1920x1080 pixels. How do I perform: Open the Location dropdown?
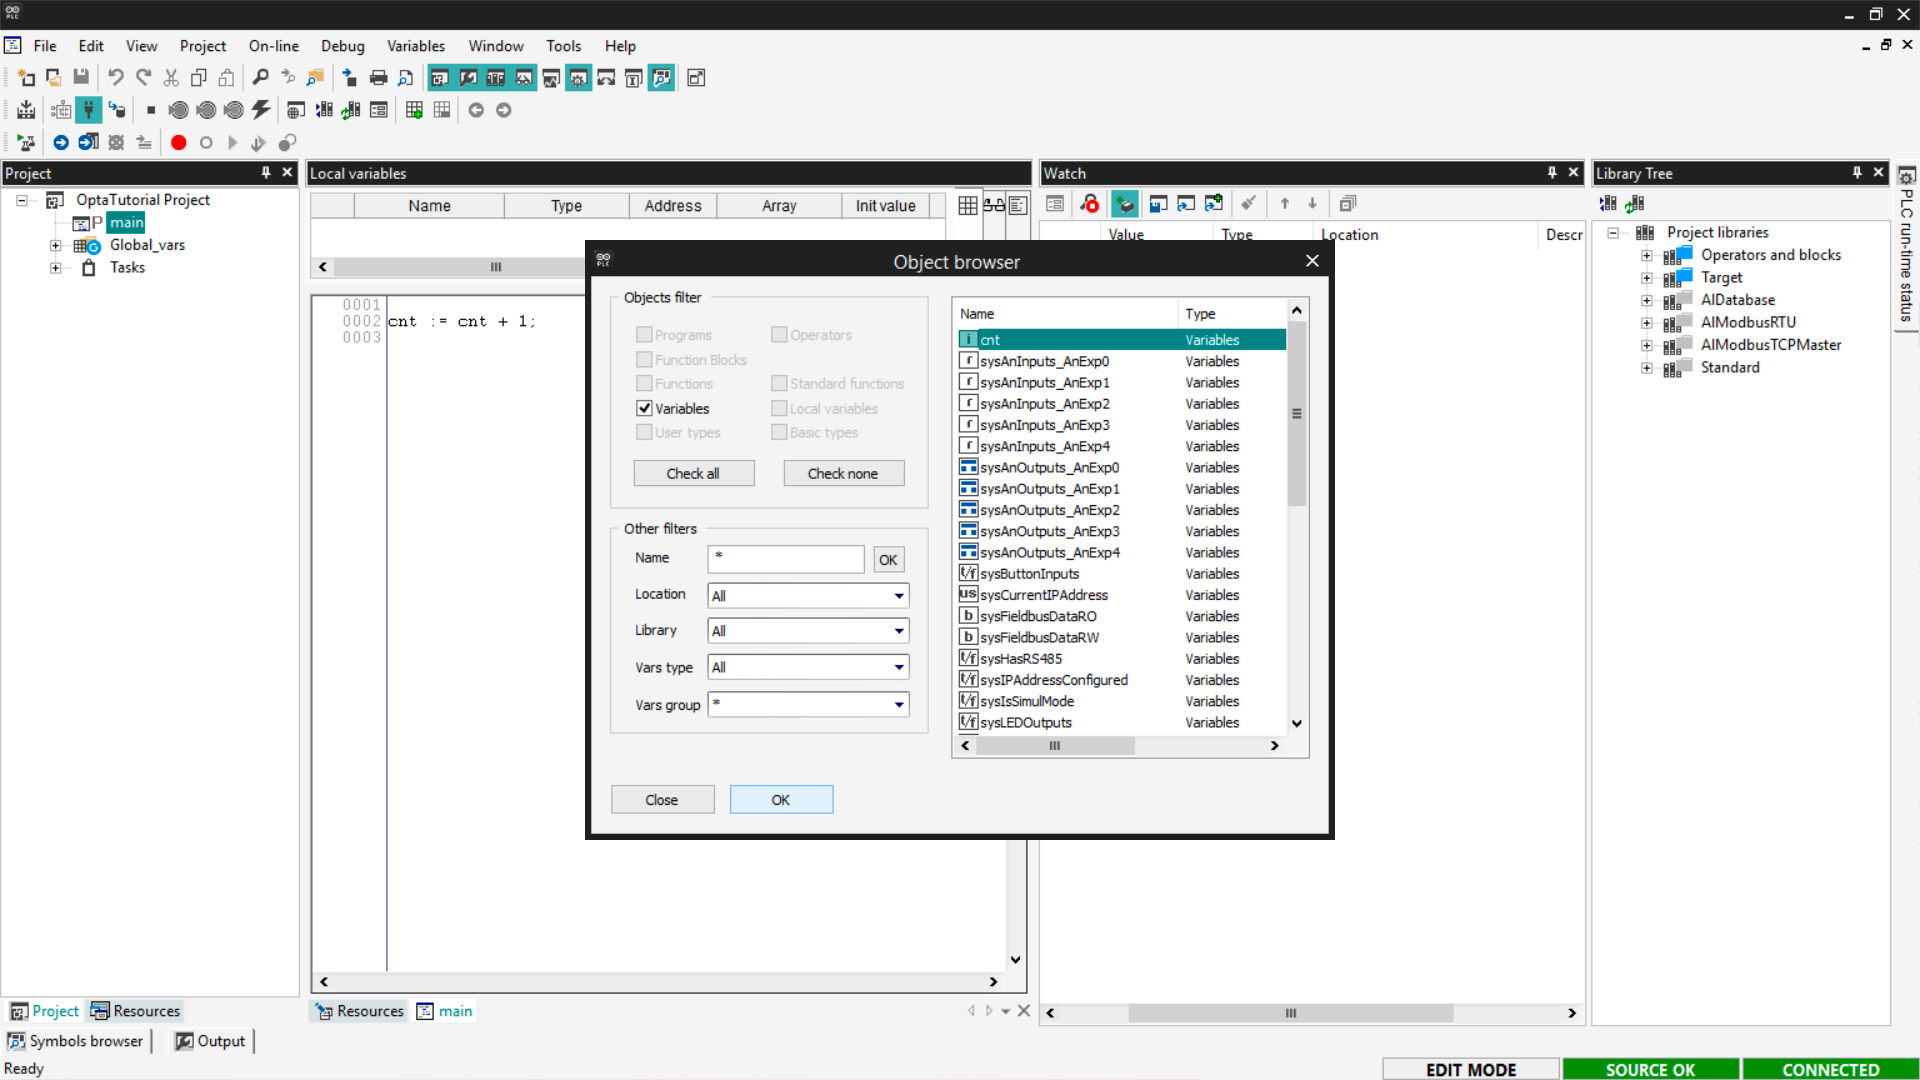click(807, 596)
